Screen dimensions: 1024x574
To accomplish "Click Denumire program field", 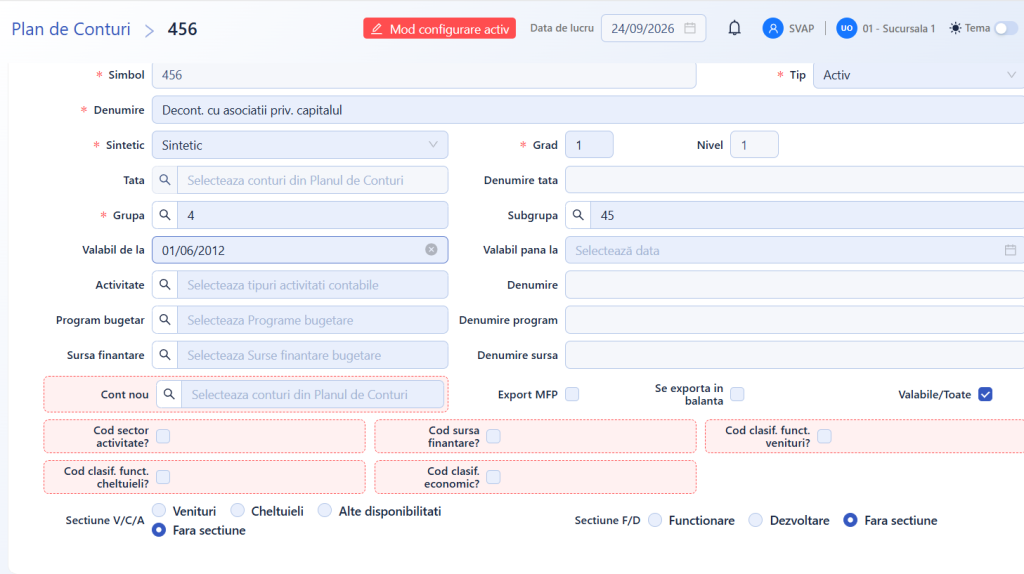I will tap(794, 320).
